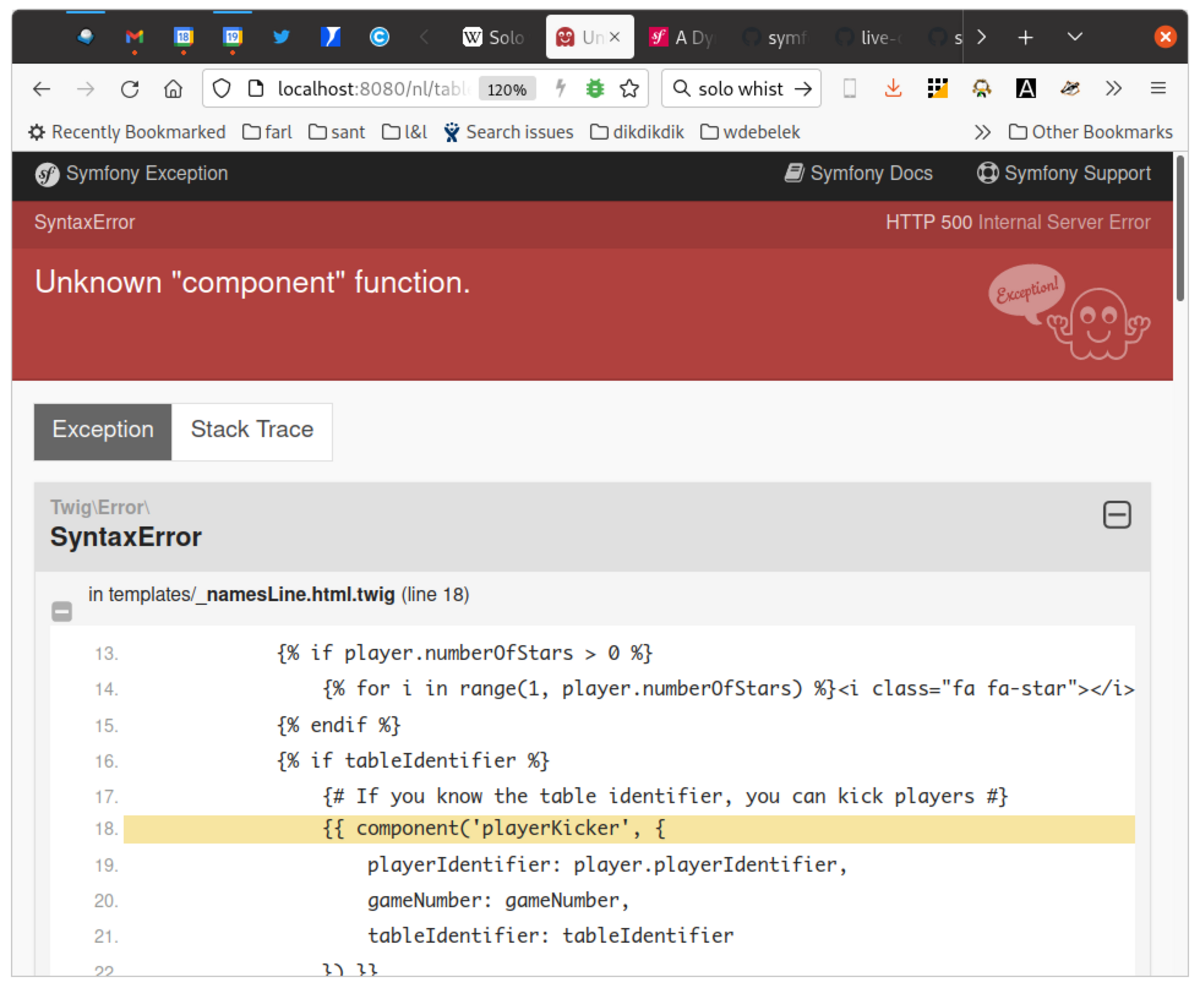Bookmark this page with star
Screen dimensions: 1200x988
[x=629, y=89]
